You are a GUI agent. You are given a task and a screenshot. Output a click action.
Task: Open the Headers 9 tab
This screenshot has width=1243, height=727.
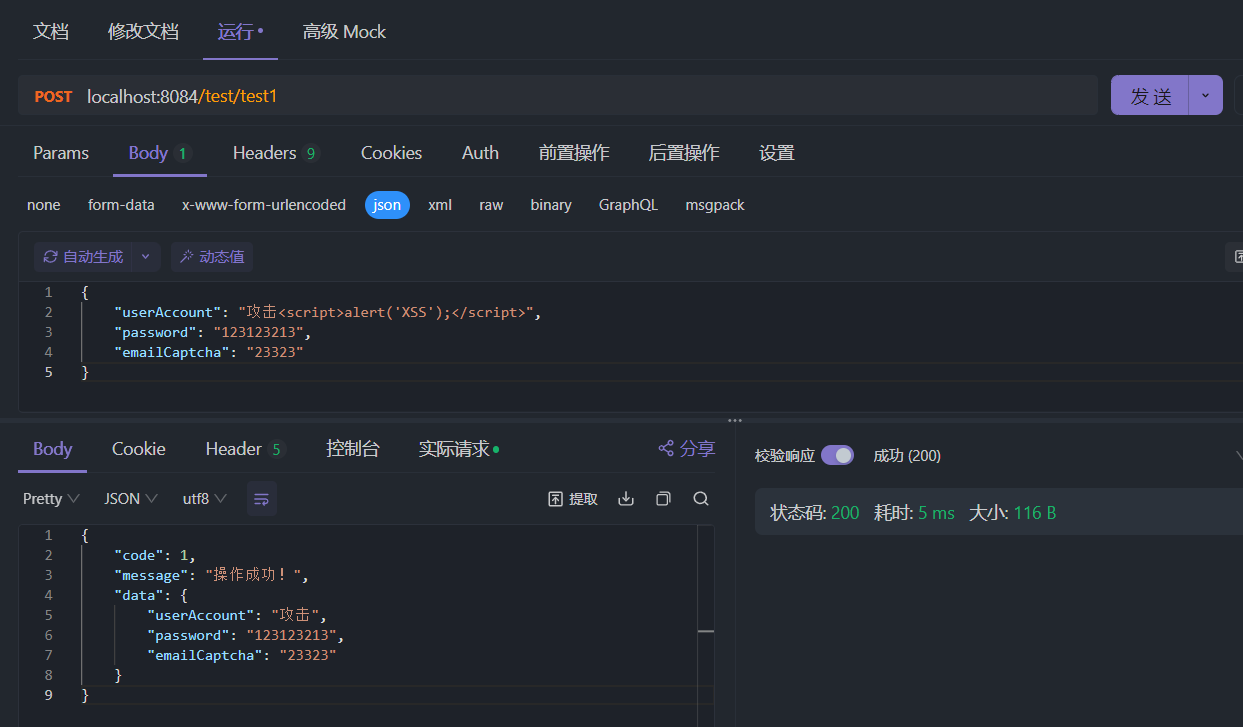pos(276,153)
